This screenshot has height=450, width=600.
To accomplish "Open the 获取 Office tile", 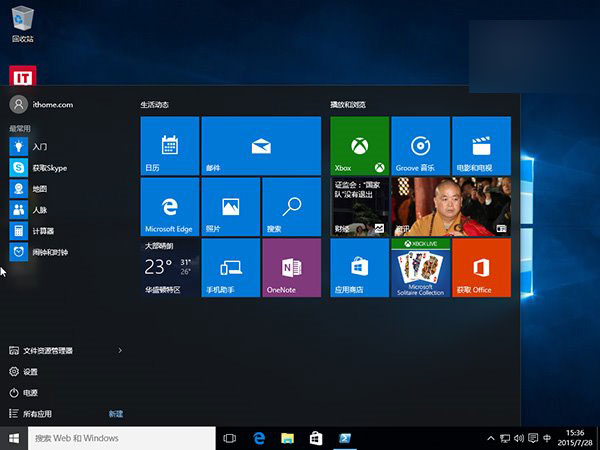I will pyautogui.click(x=481, y=267).
